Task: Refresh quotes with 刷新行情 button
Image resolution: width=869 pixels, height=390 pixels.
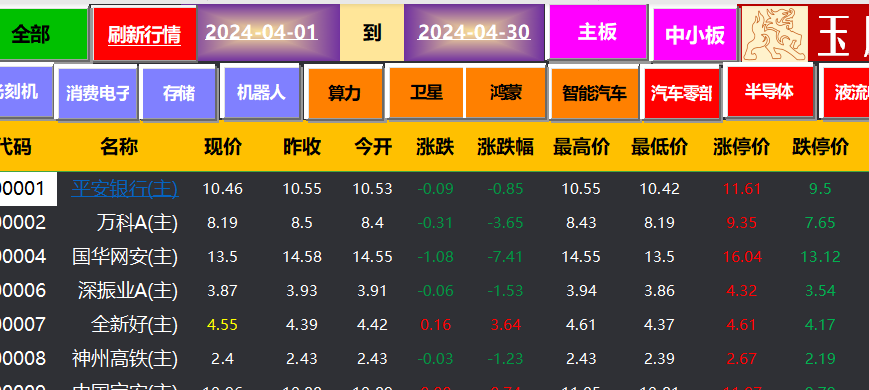Action: [x=145, y=34]
